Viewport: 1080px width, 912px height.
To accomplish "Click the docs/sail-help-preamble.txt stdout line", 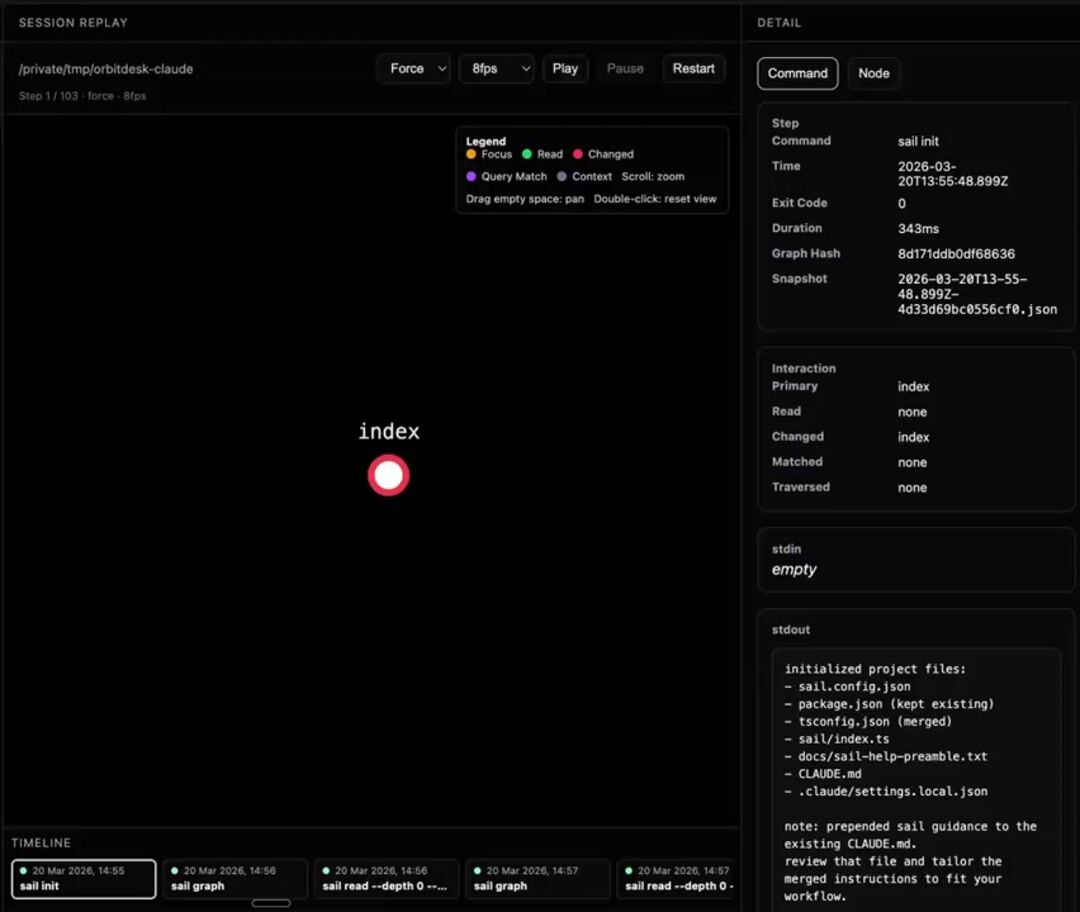I will pos(886,756).
